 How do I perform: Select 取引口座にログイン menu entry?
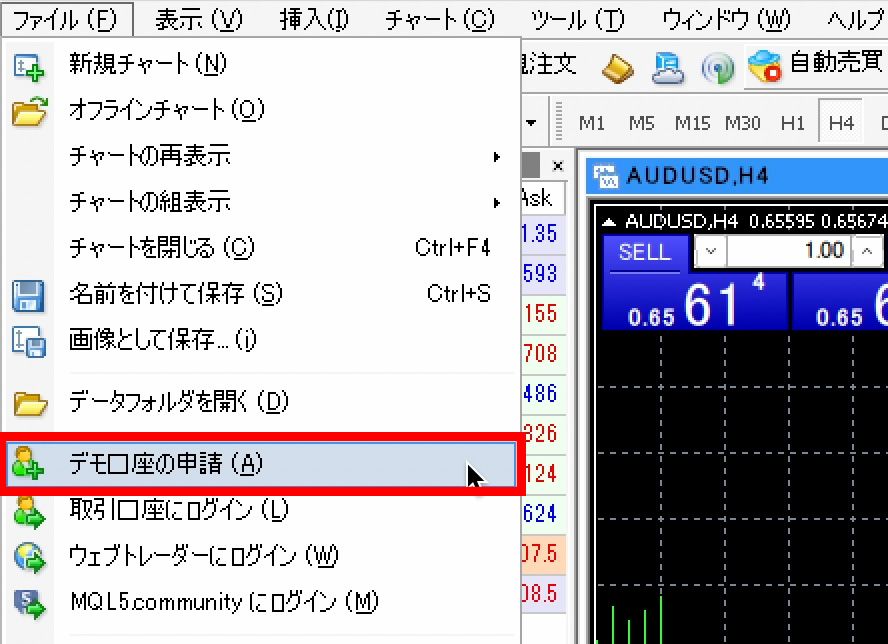click(x=178, y=510)
